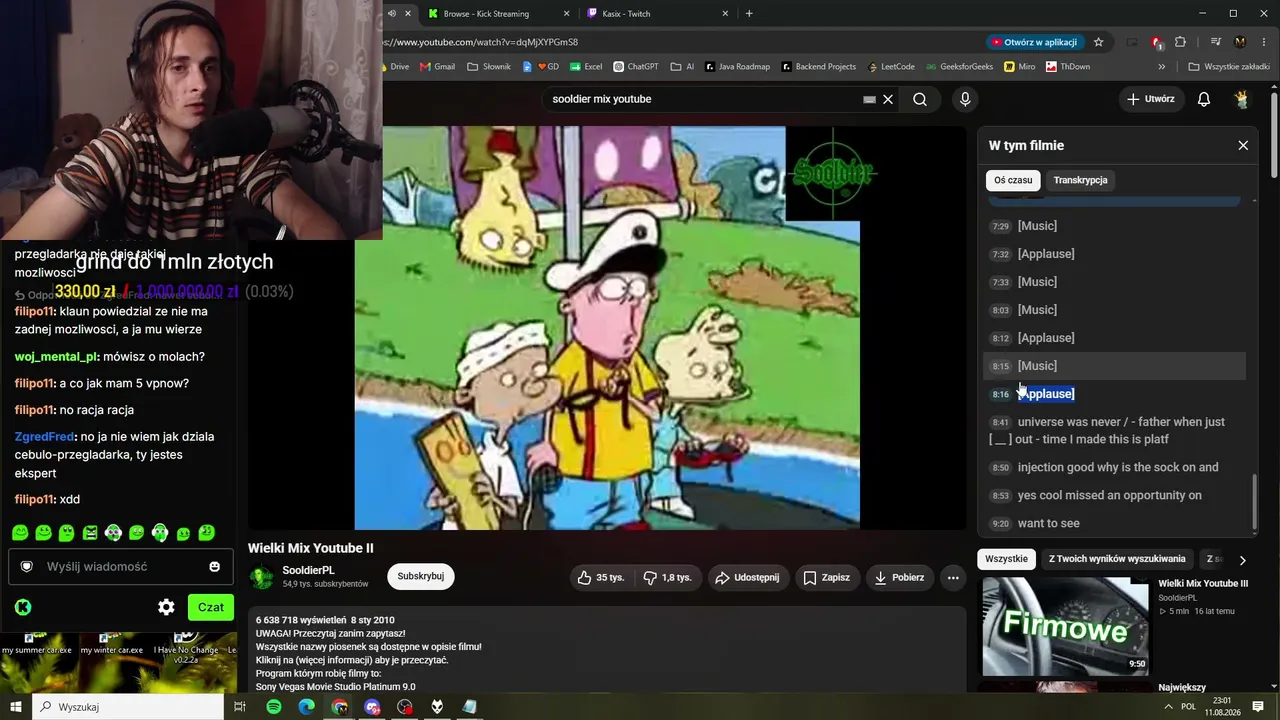The image size is (1280, 720).
Task: Jump to the 7:32 [Applause] transcript line
Action: pyautogui.click(x=1114, y=254)
